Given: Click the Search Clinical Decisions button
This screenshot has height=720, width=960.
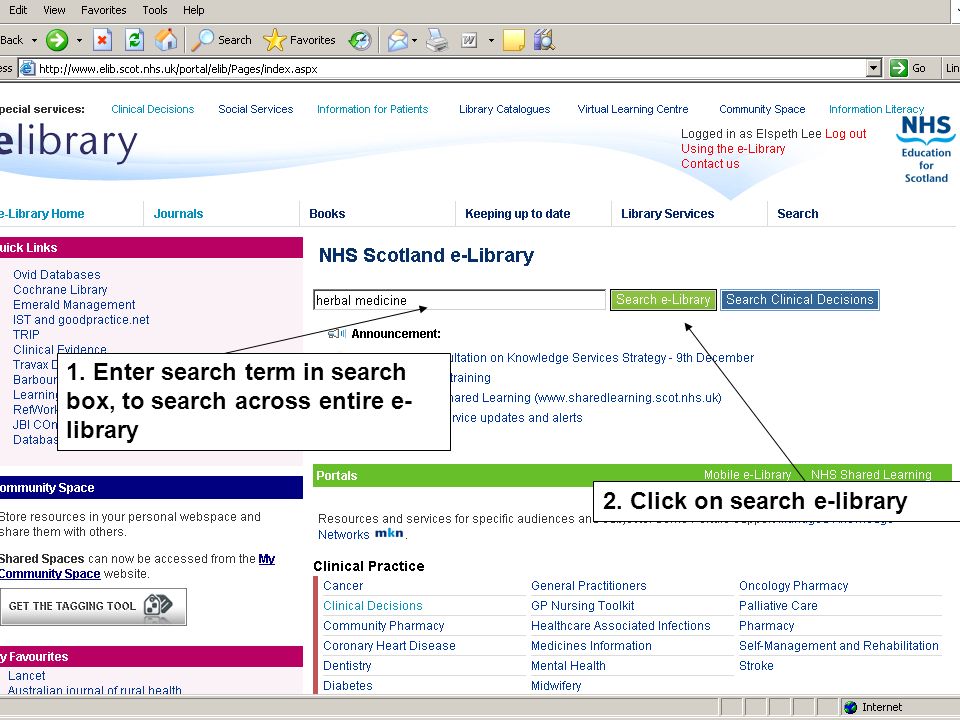Looking at the screenshot, I should click(800, 299).
